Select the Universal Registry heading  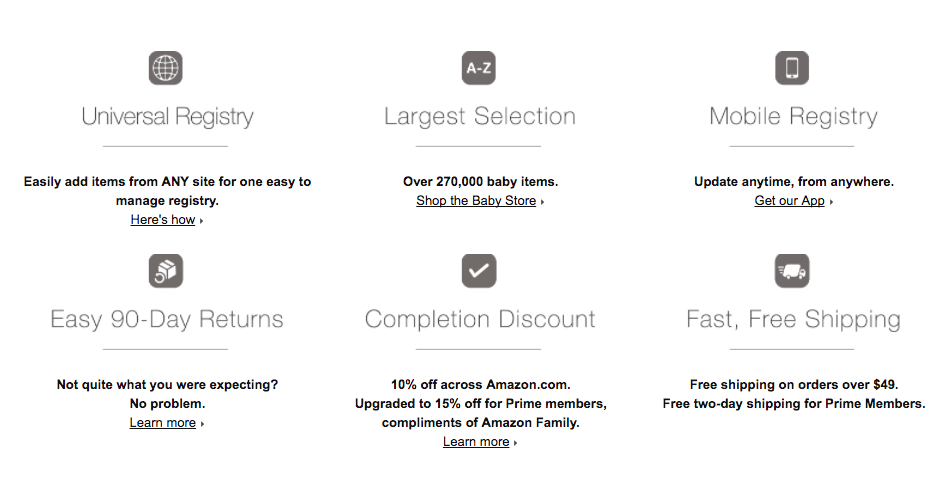pos(168,117)
